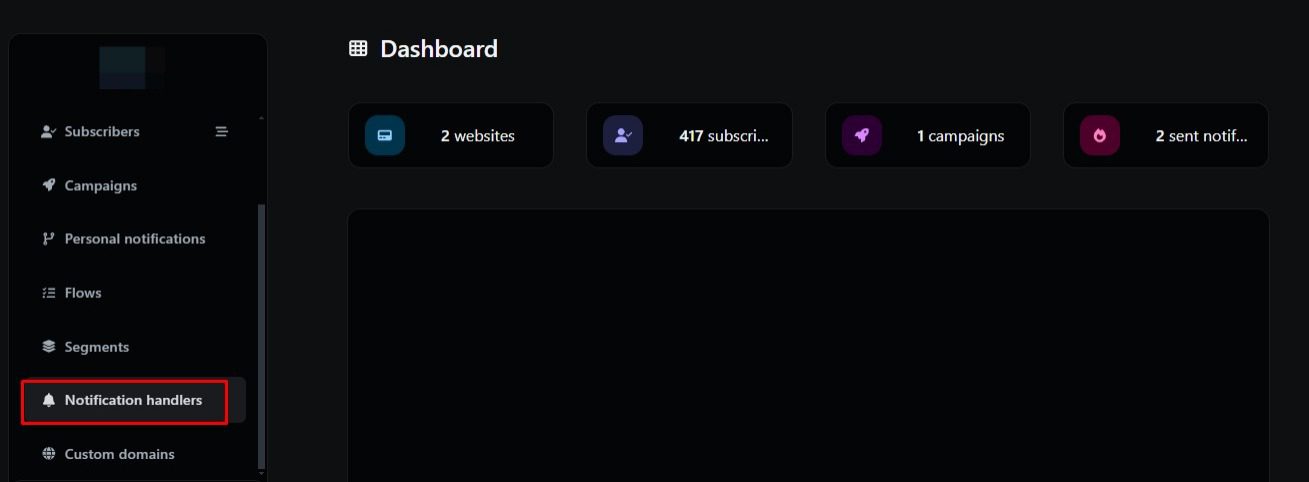Open the "1 campaigns" stat link

pos(960,136)
